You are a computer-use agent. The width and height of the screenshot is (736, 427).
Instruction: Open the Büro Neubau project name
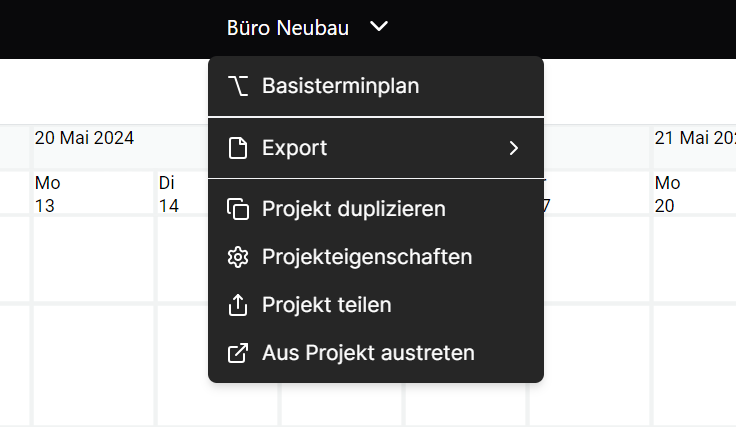click(x=288, y=28)
